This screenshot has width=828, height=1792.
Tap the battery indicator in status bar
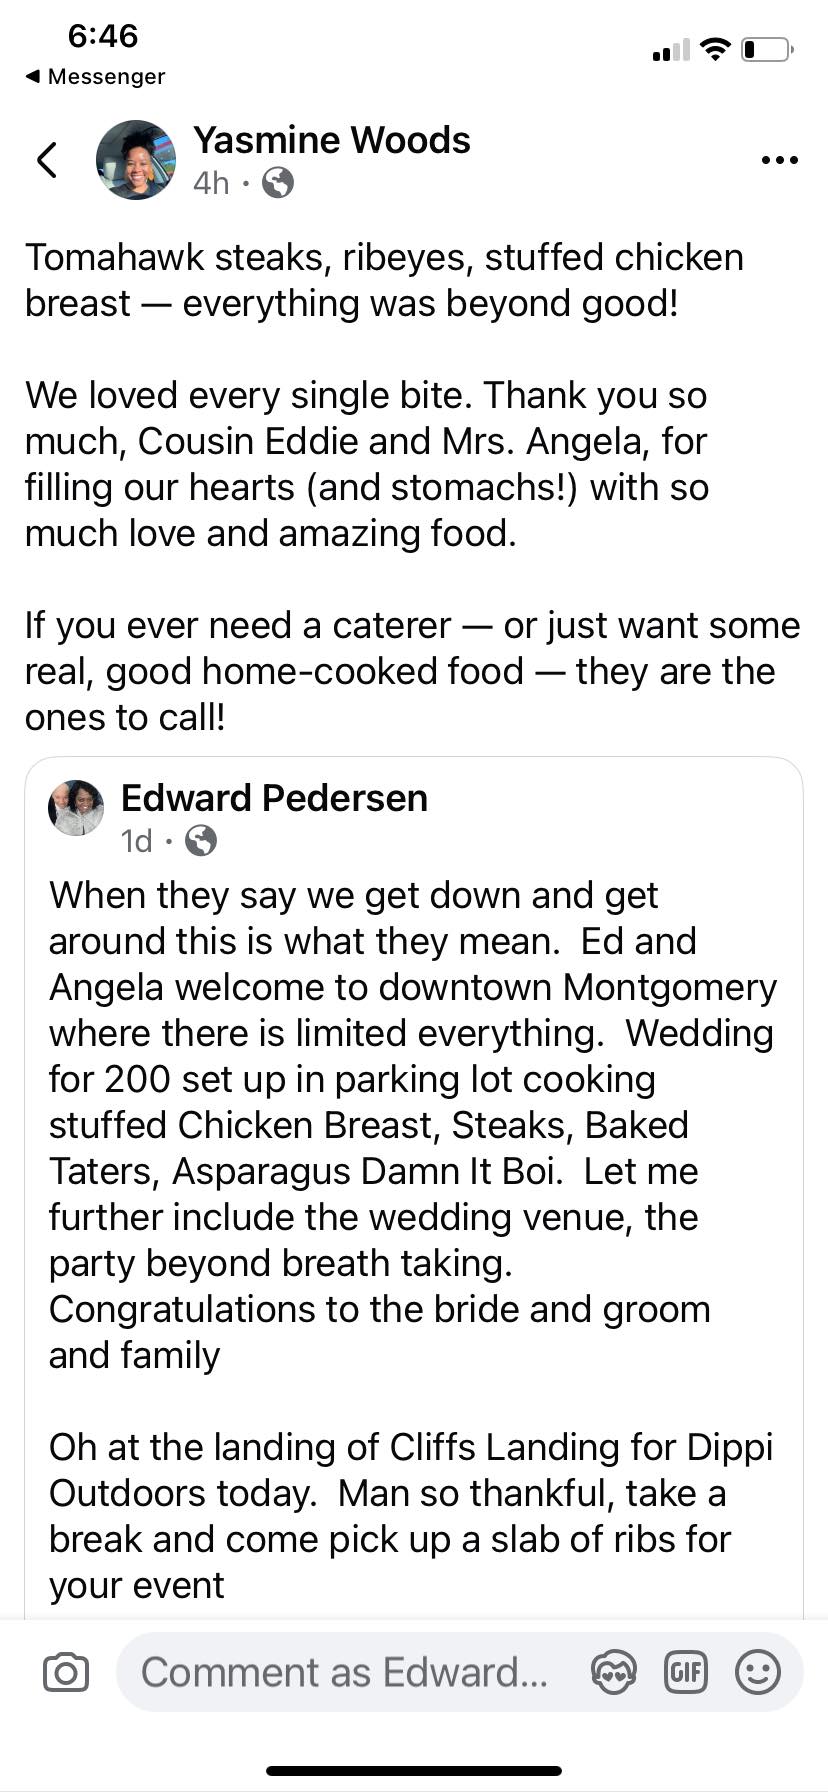point(767,49)
